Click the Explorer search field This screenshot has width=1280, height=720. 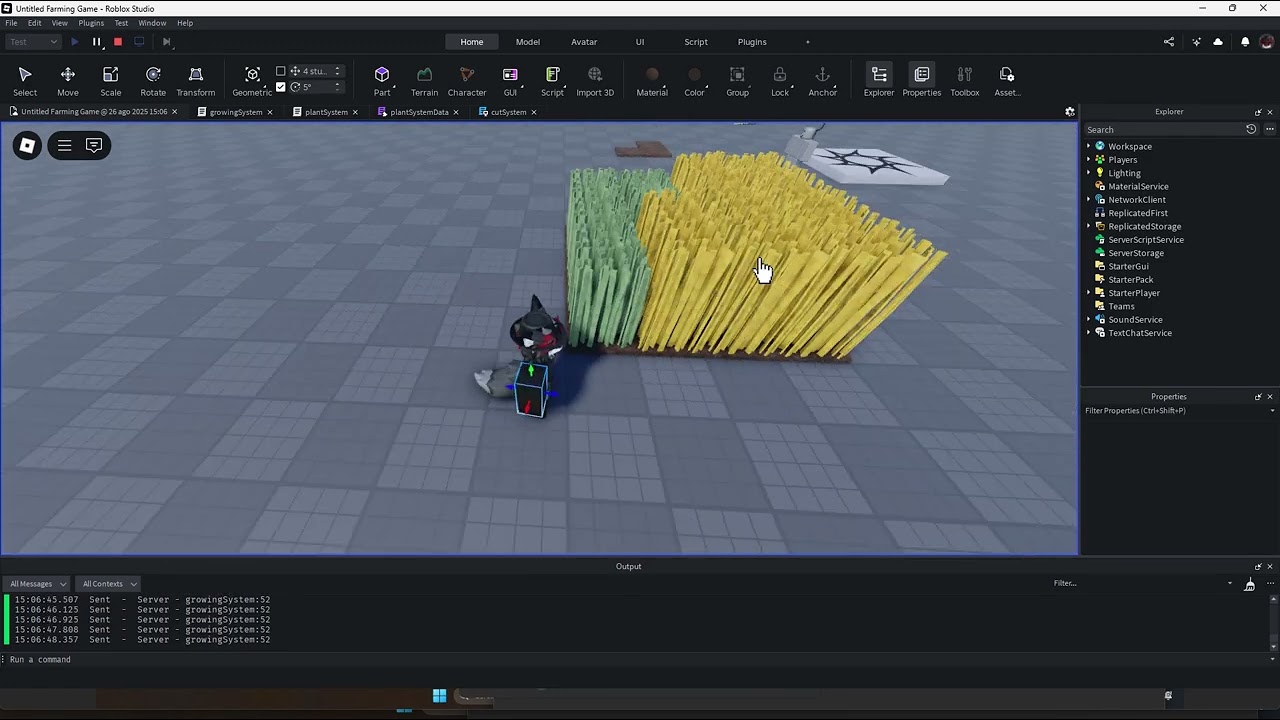click(x=1163, y=129)
